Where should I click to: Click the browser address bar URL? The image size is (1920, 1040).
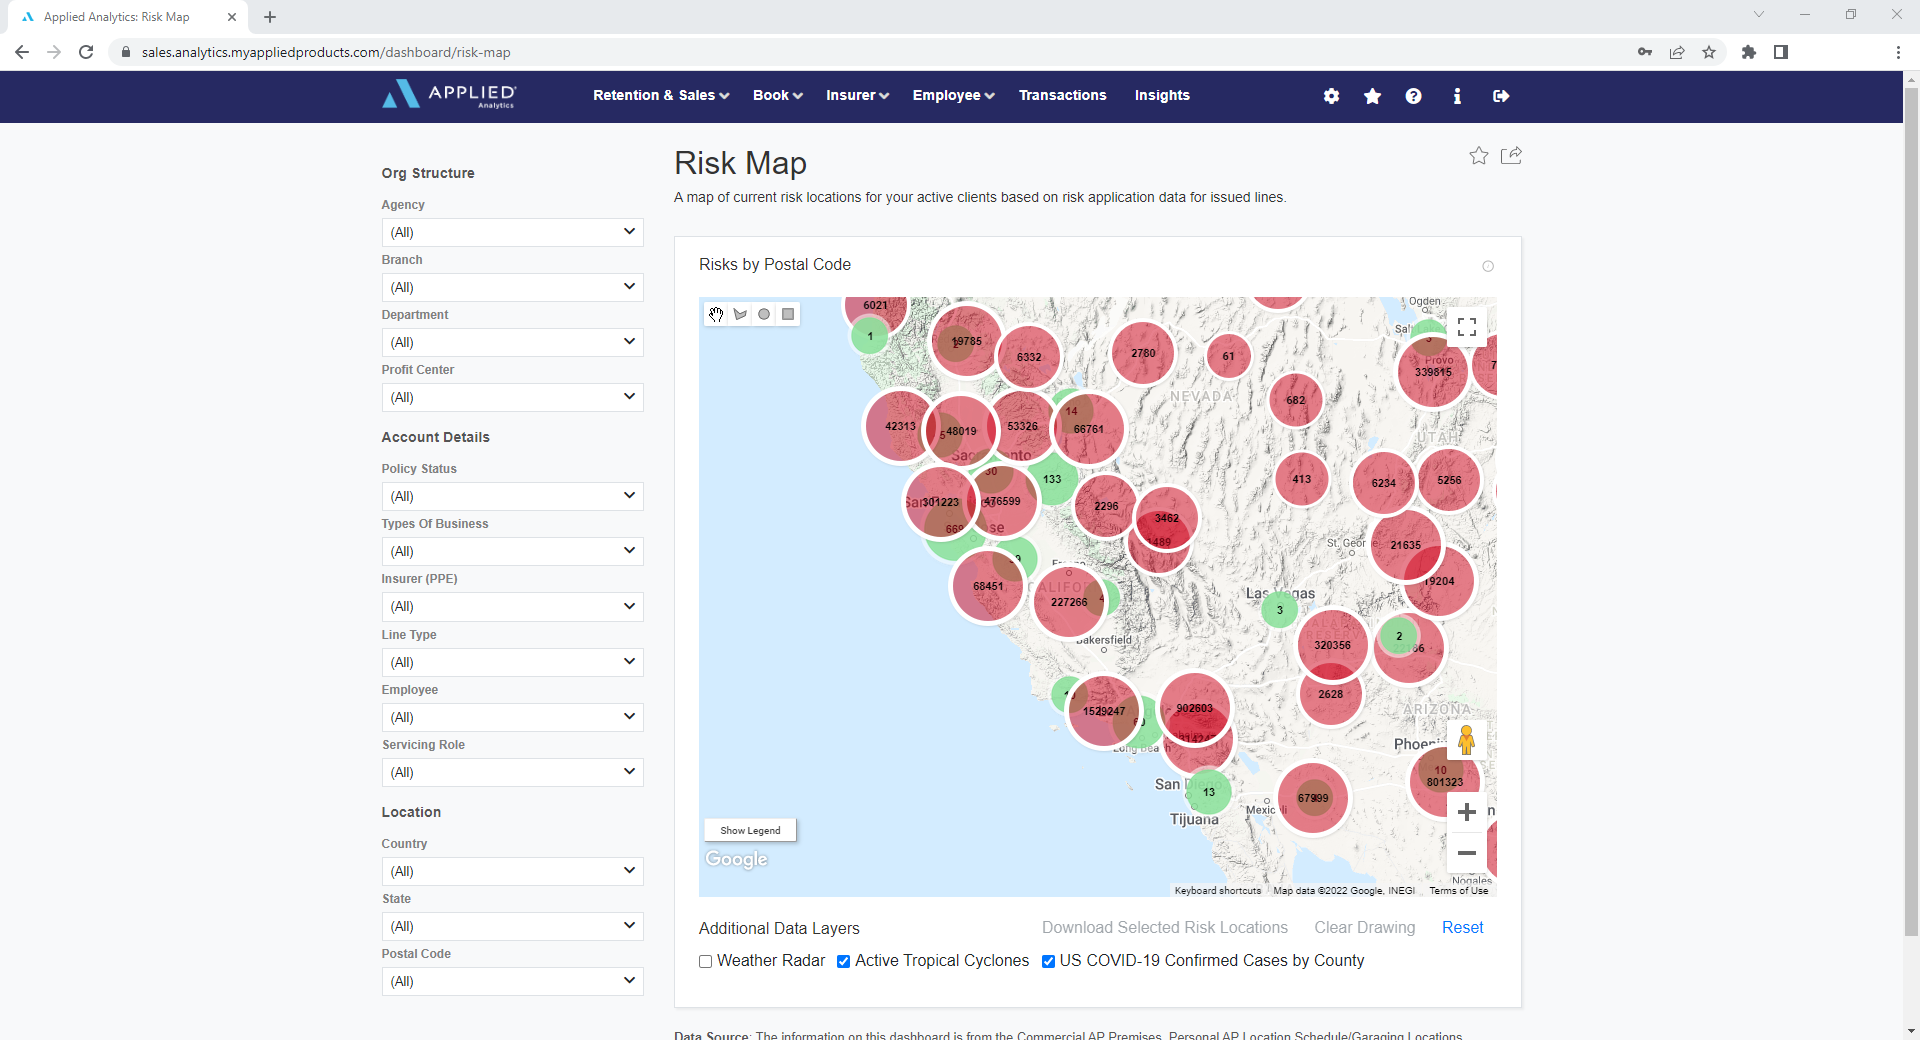tap(326, 52)
